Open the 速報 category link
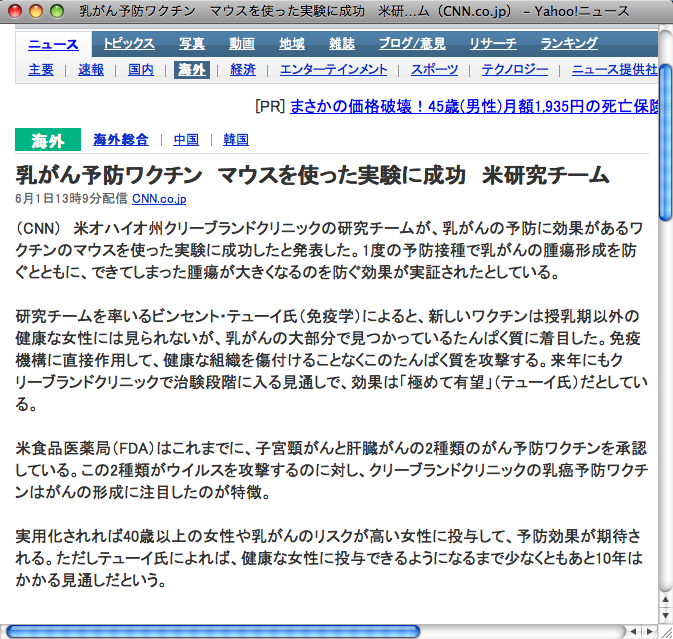The image size is (673, 639). (x=91, y=70)
